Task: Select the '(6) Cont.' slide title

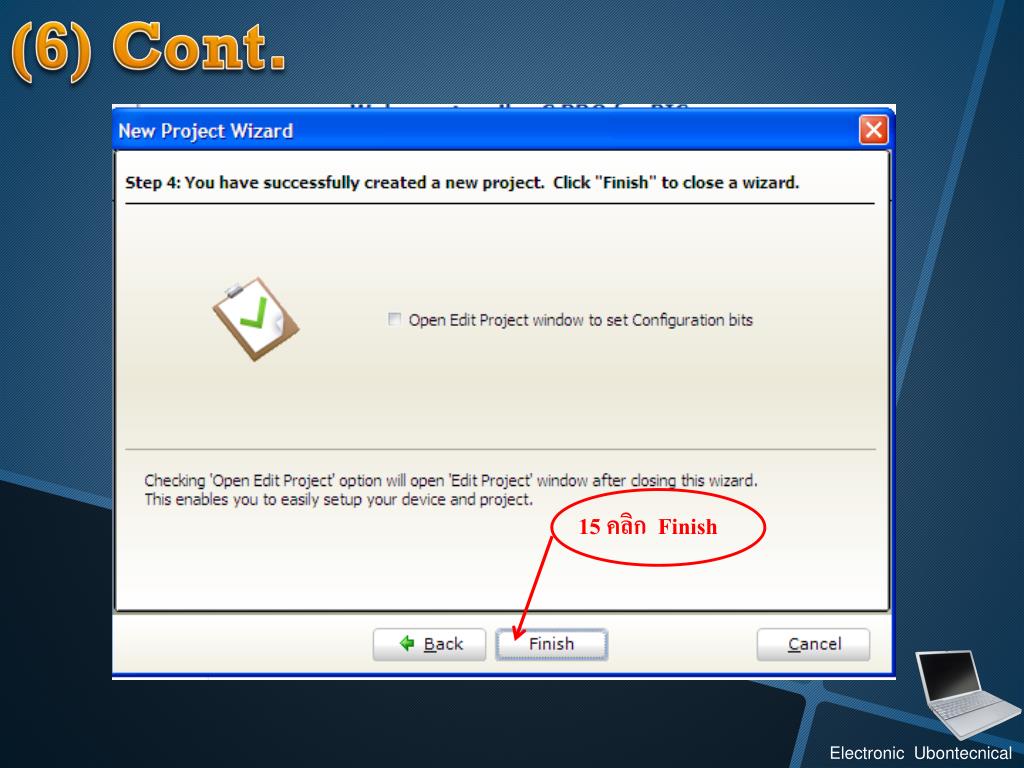Action: [149, 48]
